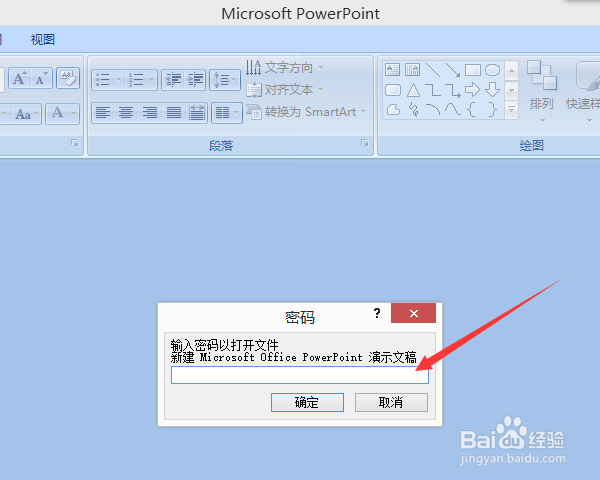Open the 文字方向 text direction menu
600x480 pixels.
click(285, 68)
